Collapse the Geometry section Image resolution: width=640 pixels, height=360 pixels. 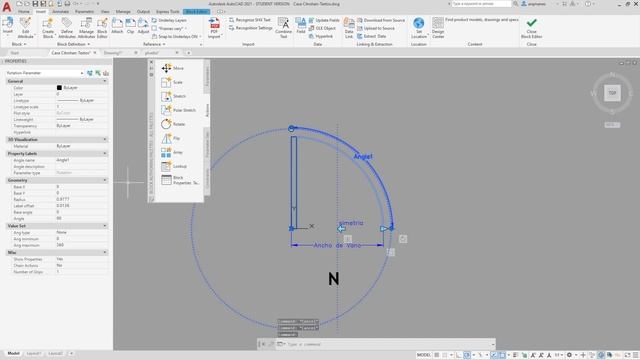point(105,180)
